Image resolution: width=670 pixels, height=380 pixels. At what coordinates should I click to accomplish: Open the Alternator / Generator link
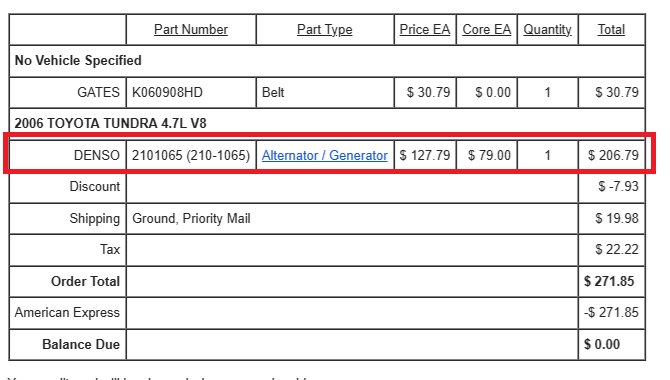coord(324,155)
